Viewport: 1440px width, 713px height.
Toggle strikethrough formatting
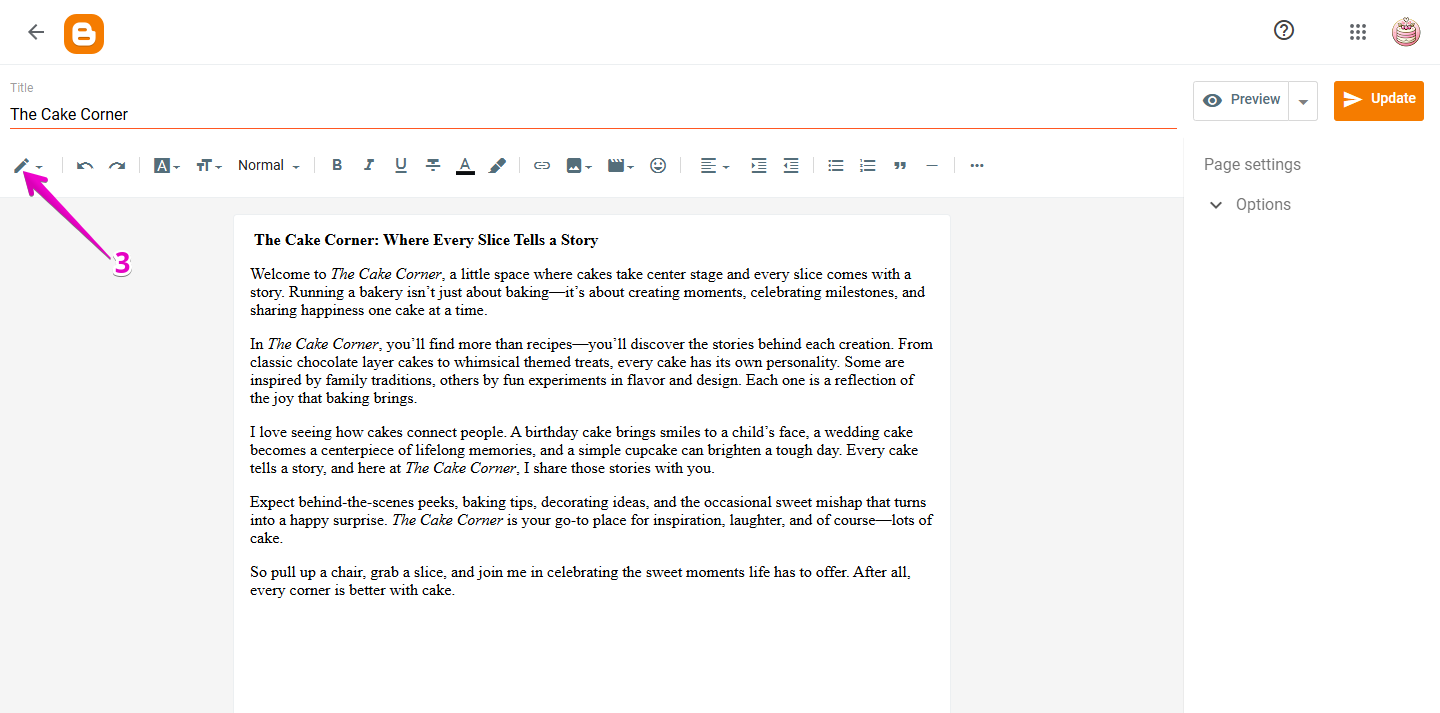[432, 165]
